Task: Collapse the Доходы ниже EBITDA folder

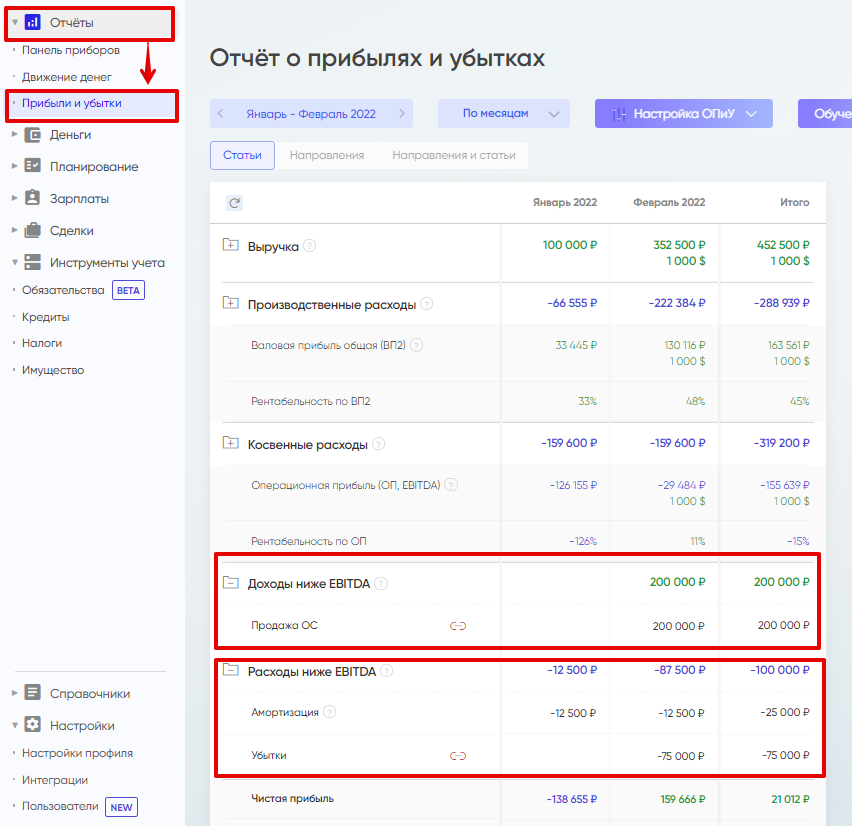Action: click(230, 583)
